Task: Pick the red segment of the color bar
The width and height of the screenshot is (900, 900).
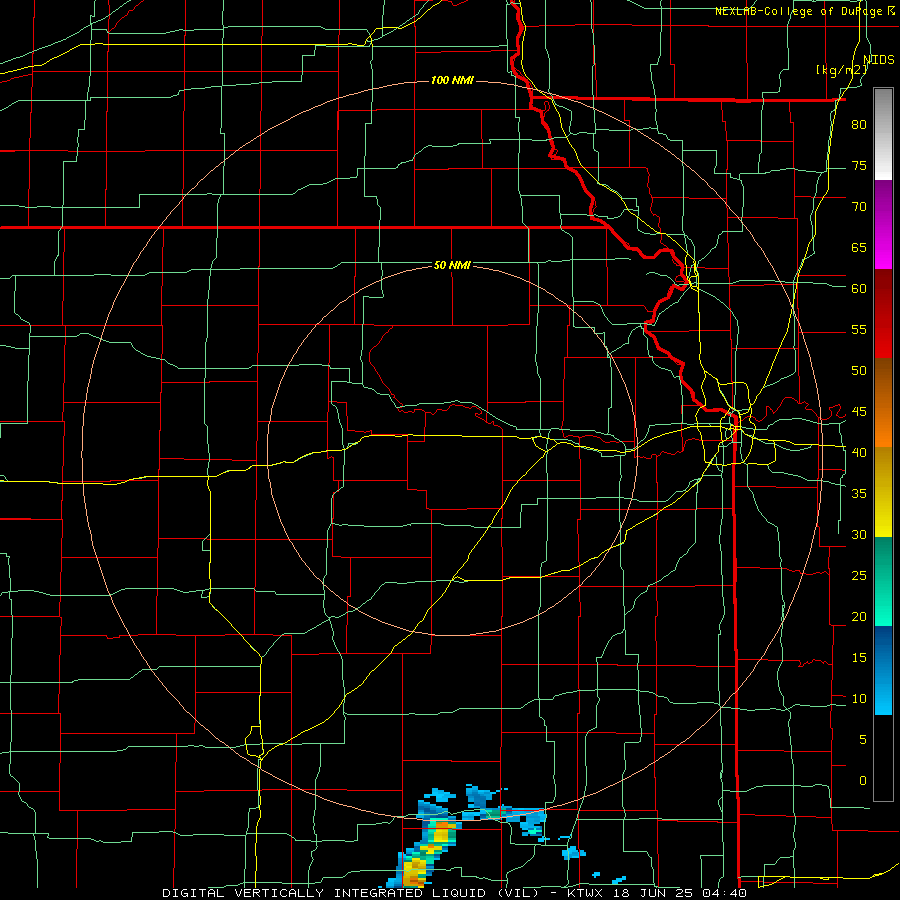Action: click(883, 314)
